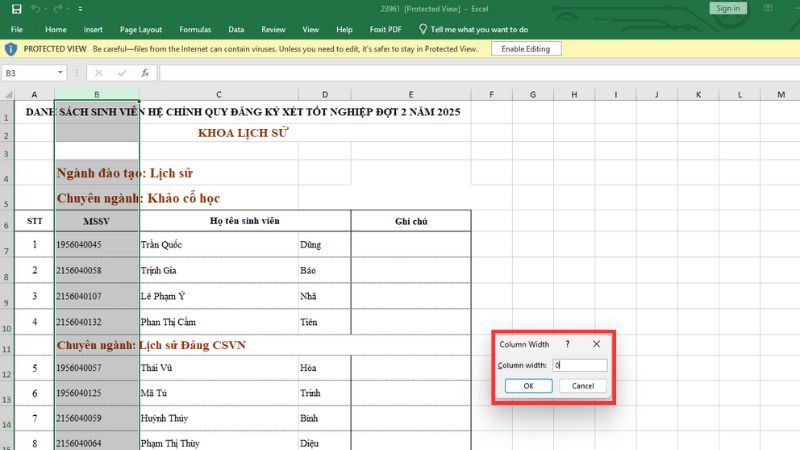
Task: Click the formula bar Enter checkmark icon
Action: click(x=121, y=73)
